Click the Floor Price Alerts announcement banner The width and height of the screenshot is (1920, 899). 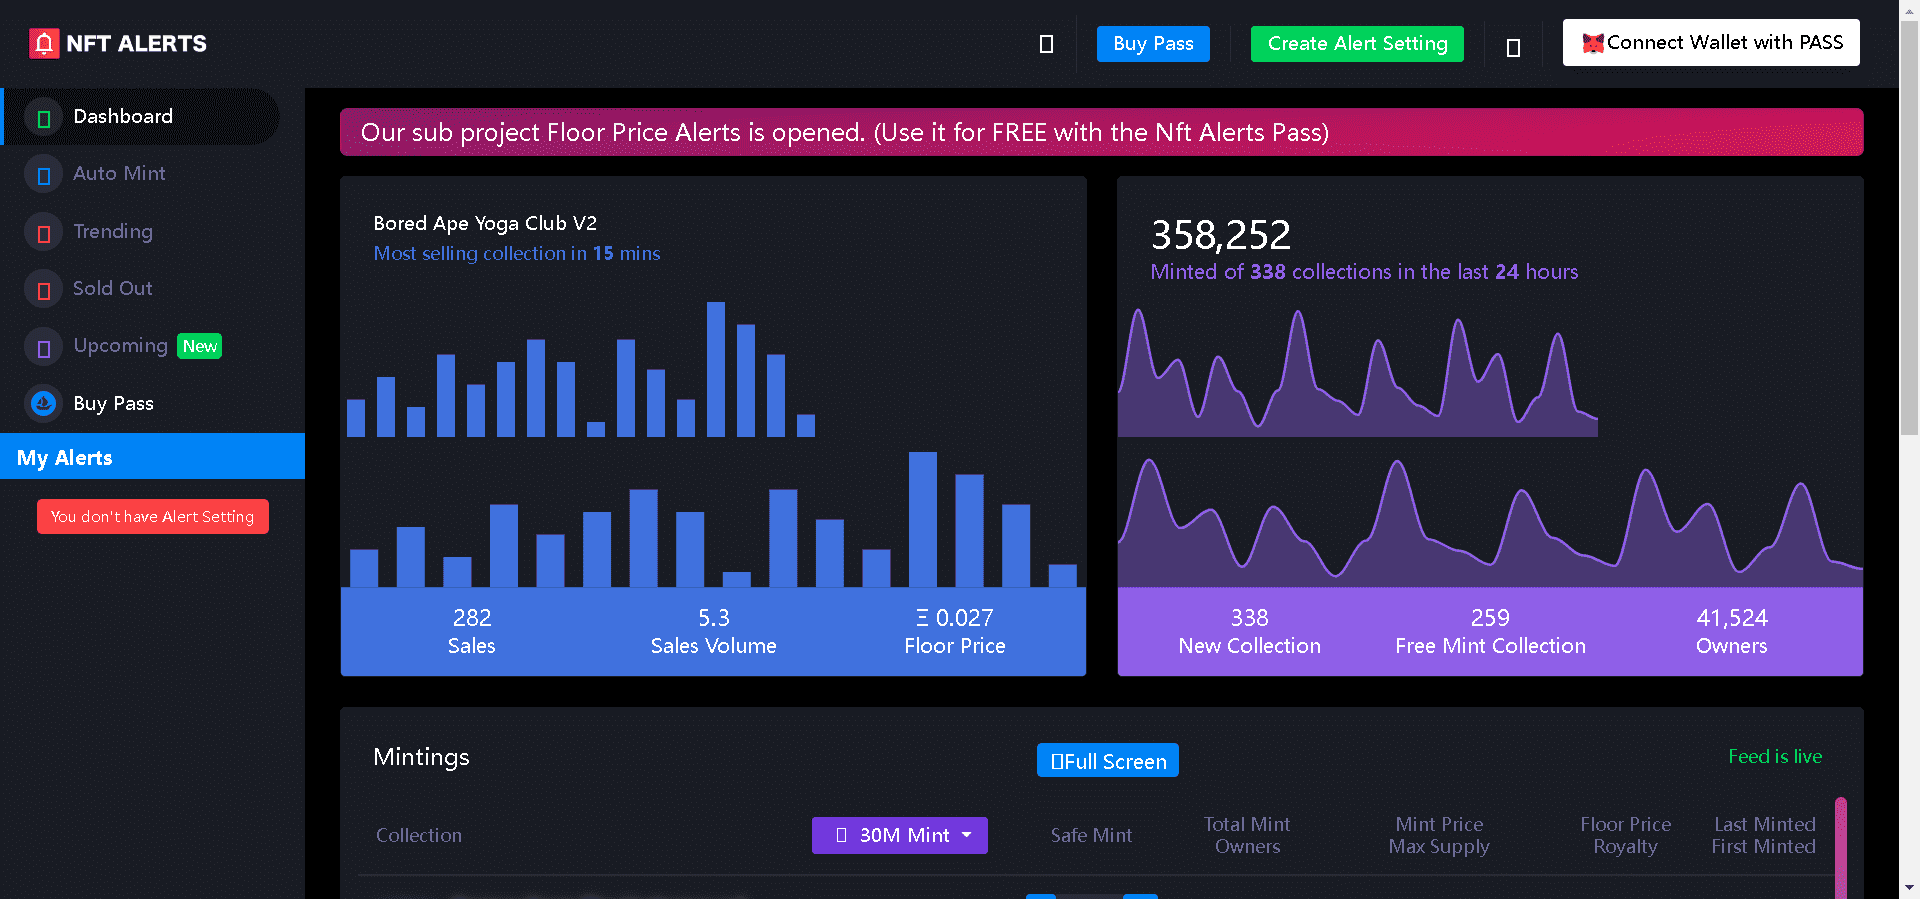1101,133
